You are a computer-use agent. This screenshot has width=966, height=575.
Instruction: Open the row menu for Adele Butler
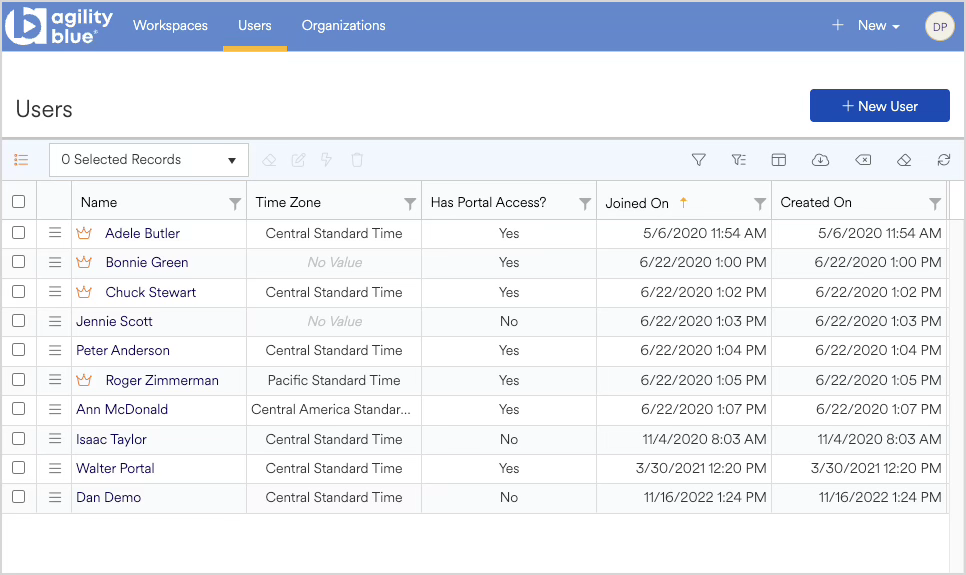click(55, 232)
